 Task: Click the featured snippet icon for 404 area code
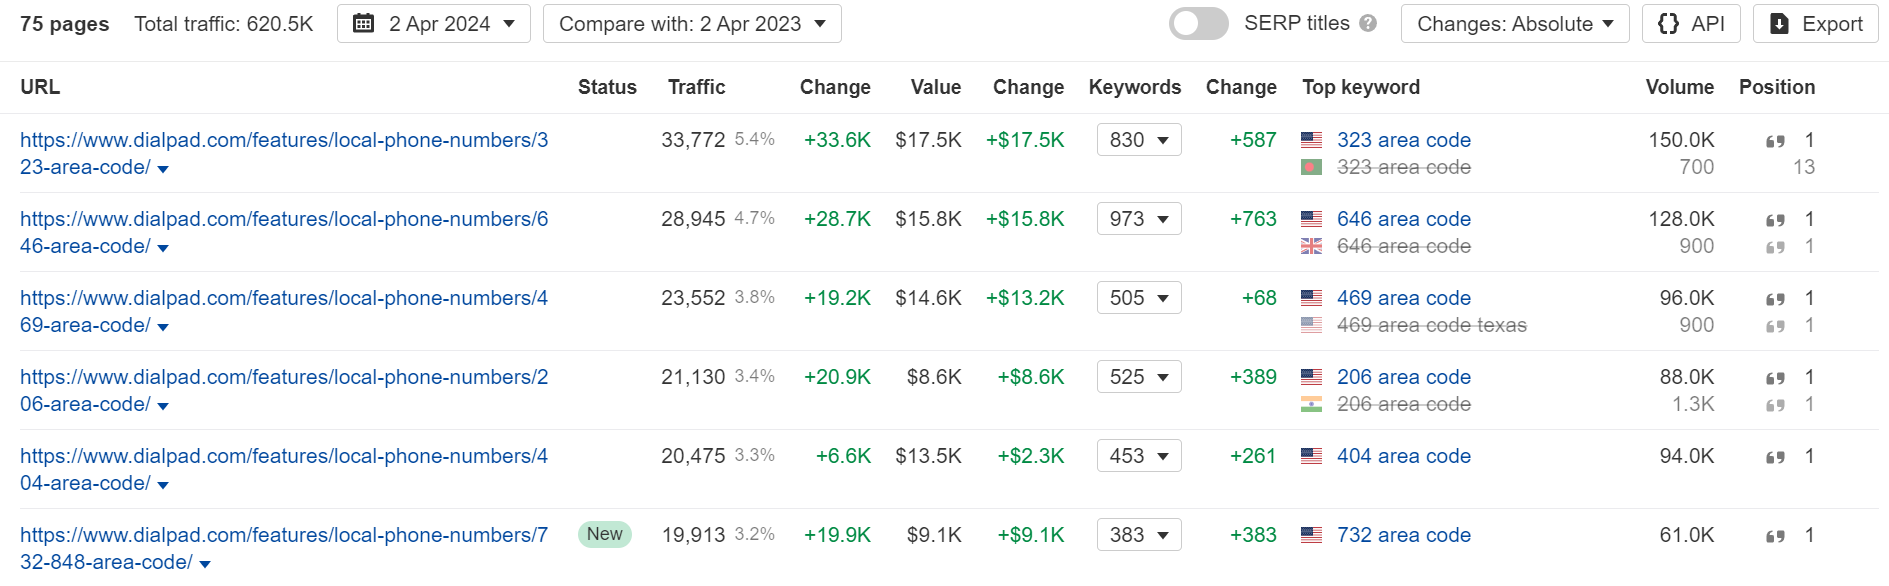tap(1775, 457)
